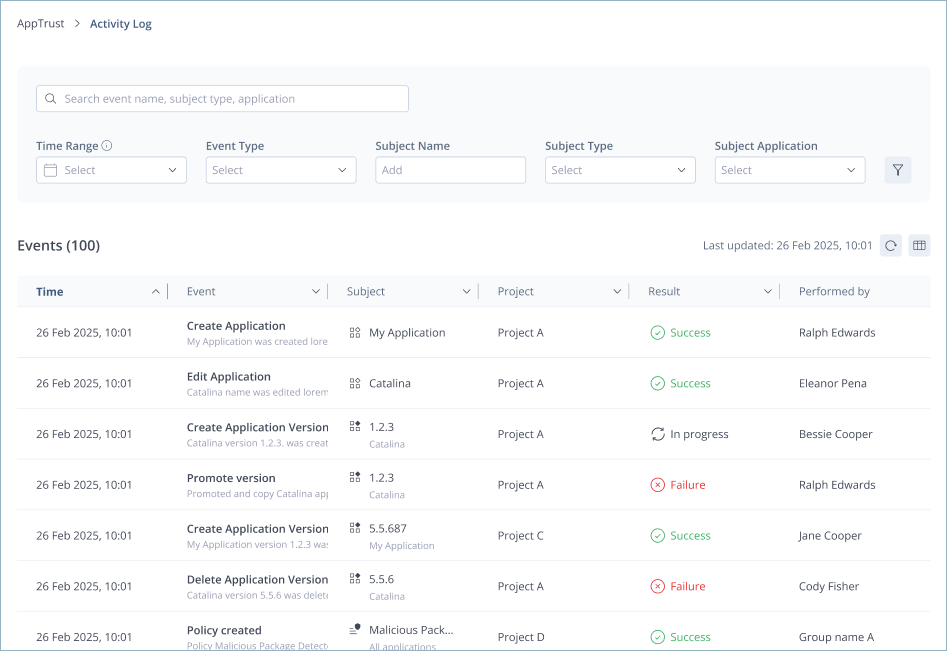Click Jane Cooper in Performed by column
The height and width of the screenshot is (651, 947).
(x=830, y=536)
